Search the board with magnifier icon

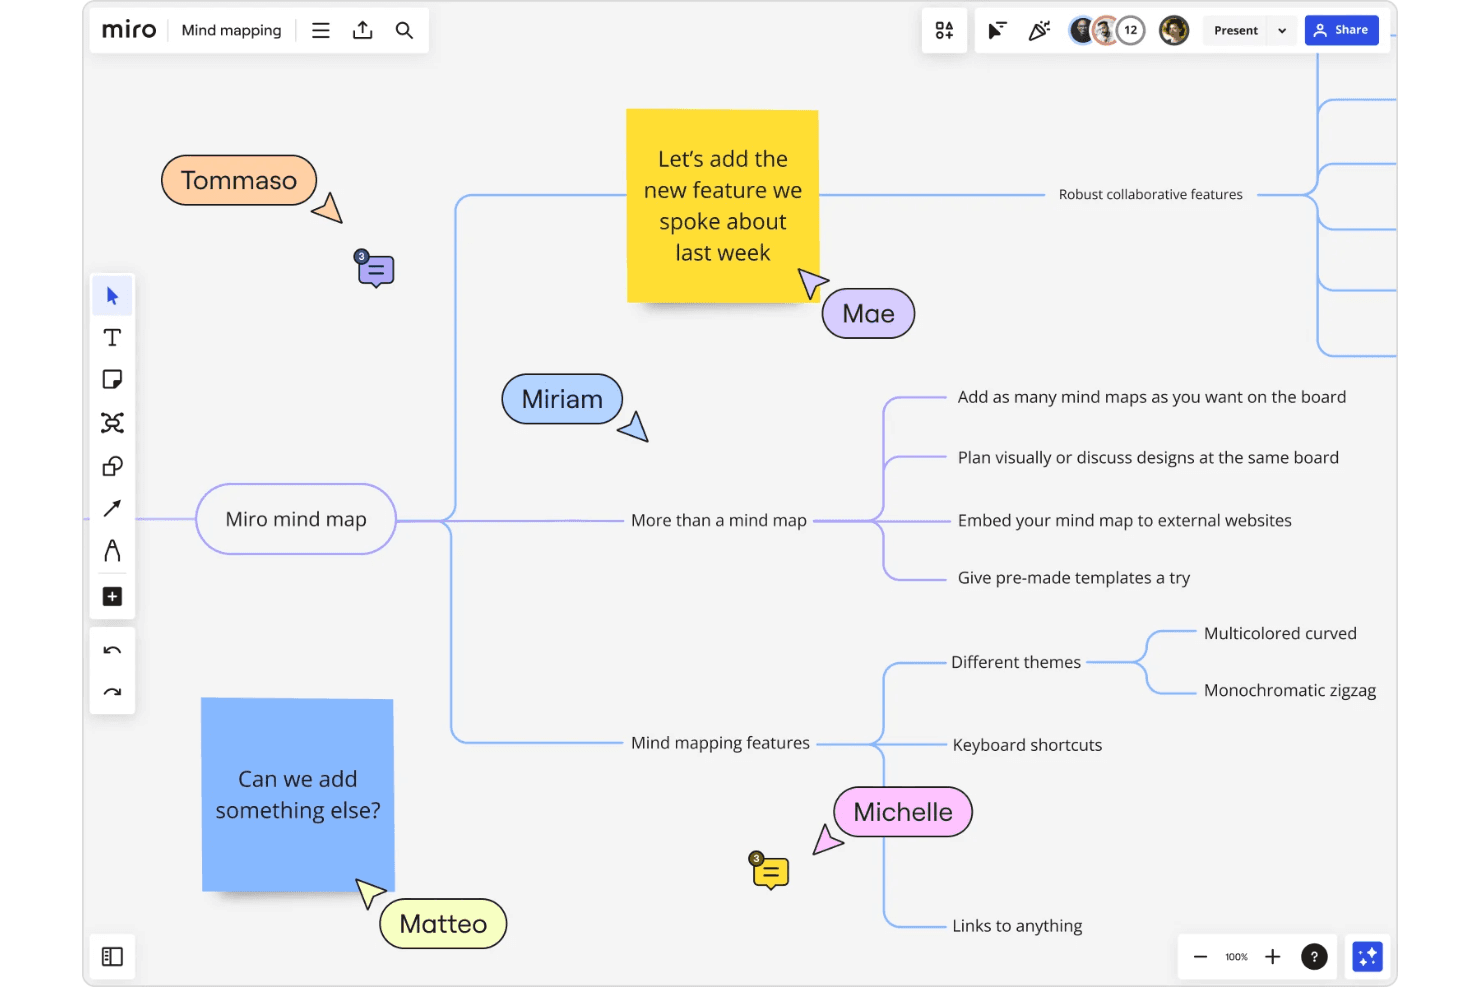(x=404, y=30)
